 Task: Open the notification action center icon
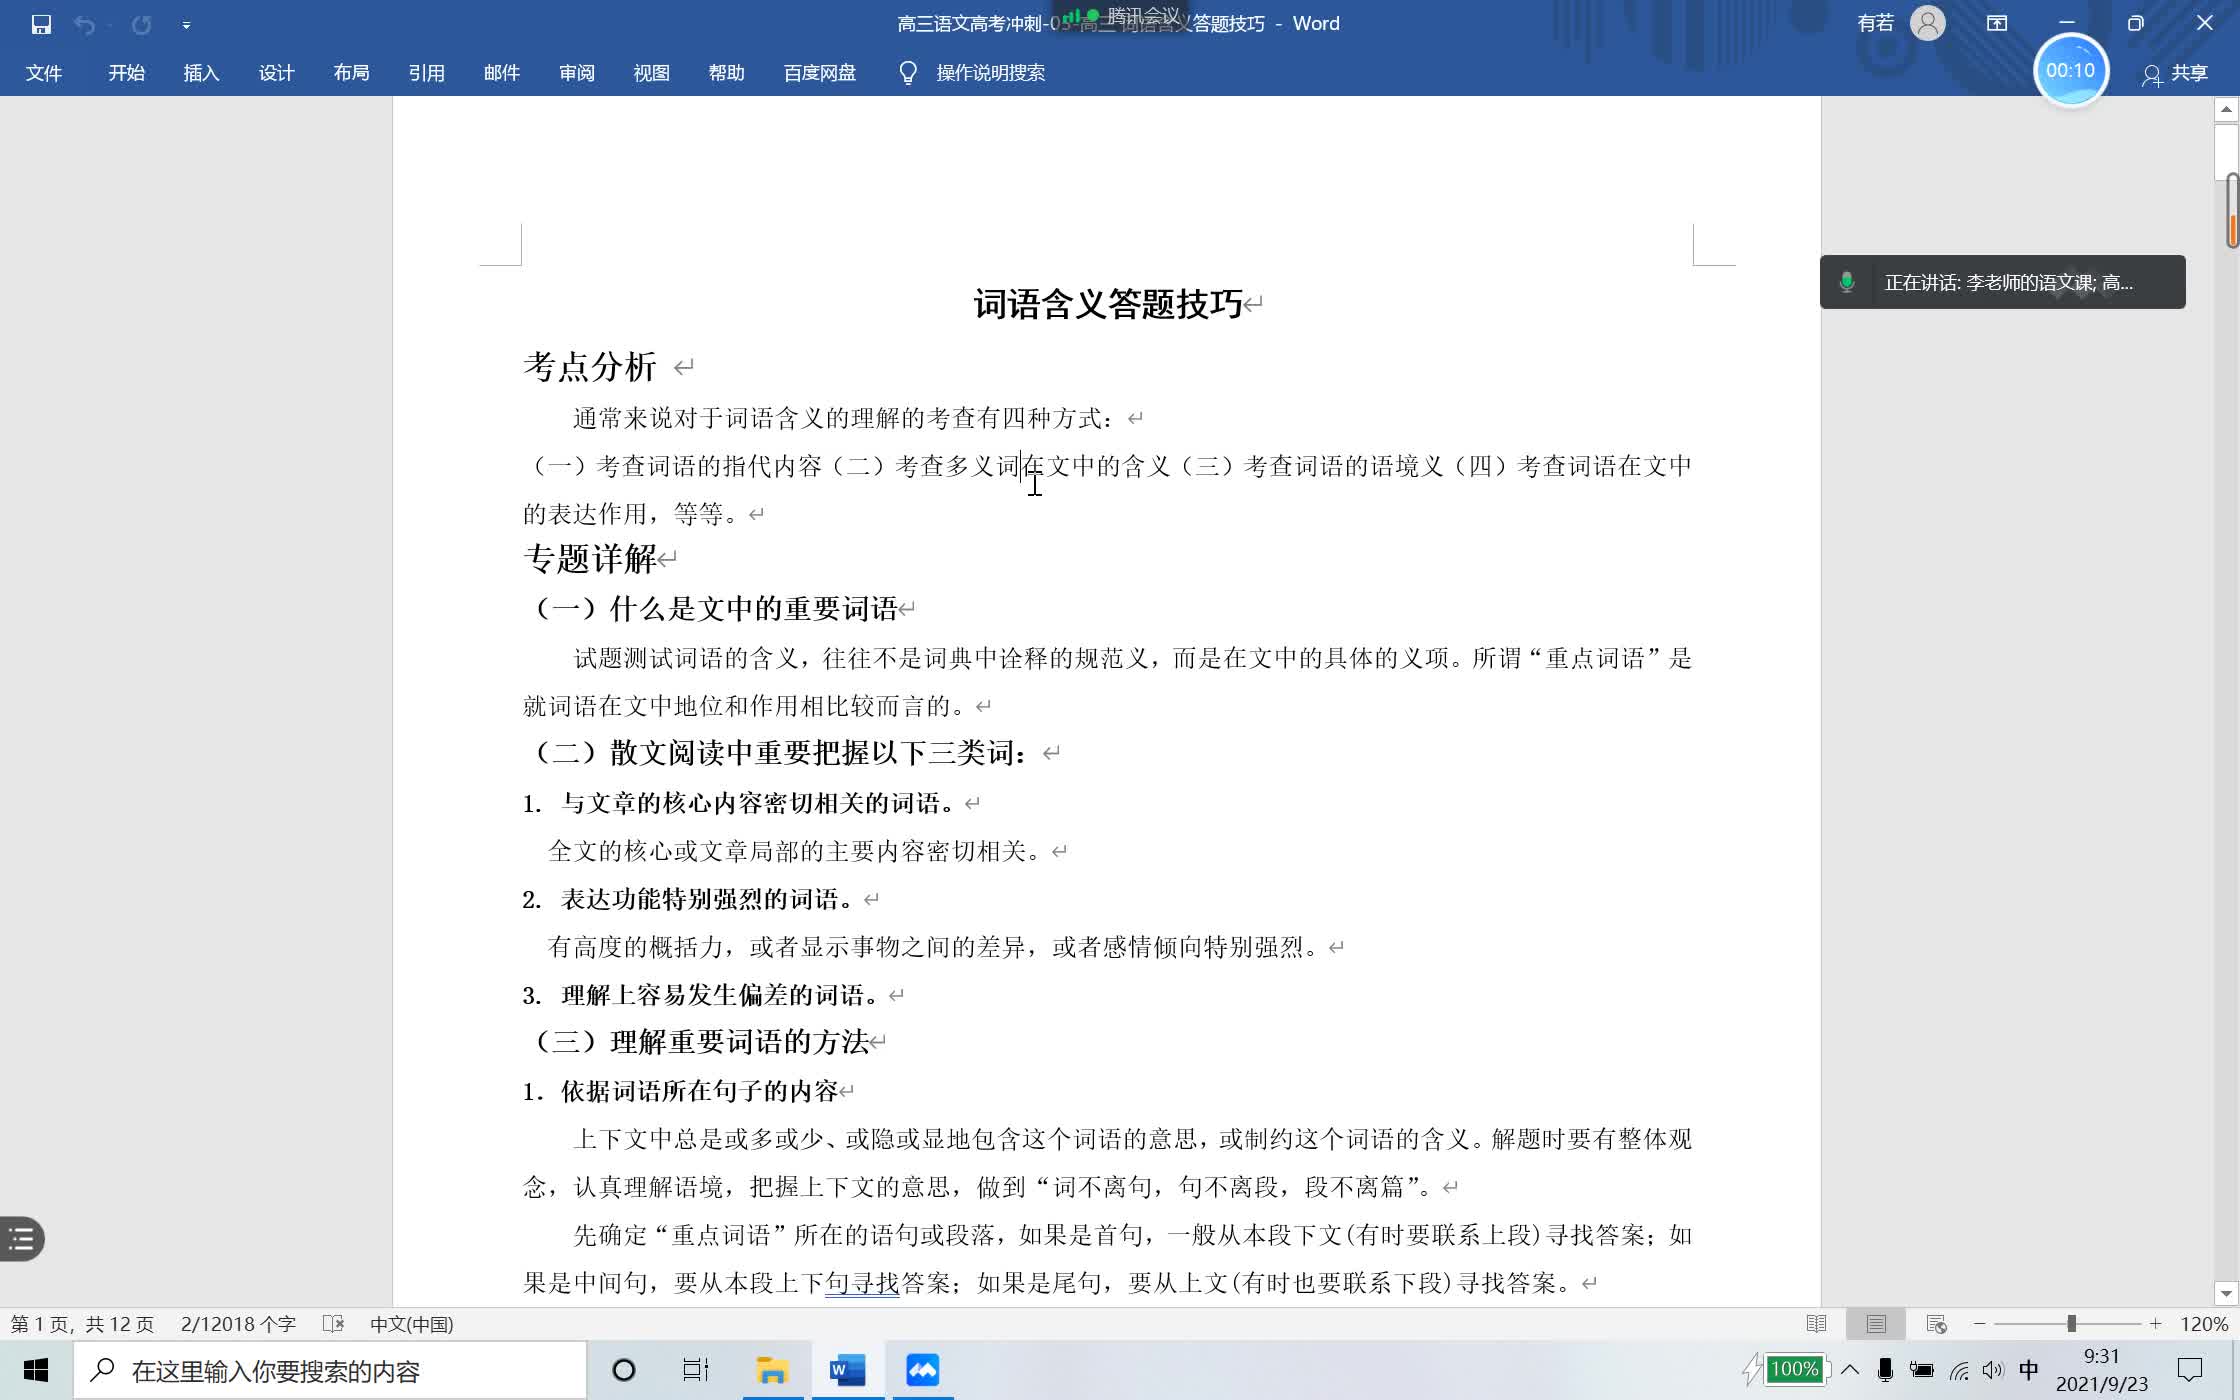click(2190, 1370)
